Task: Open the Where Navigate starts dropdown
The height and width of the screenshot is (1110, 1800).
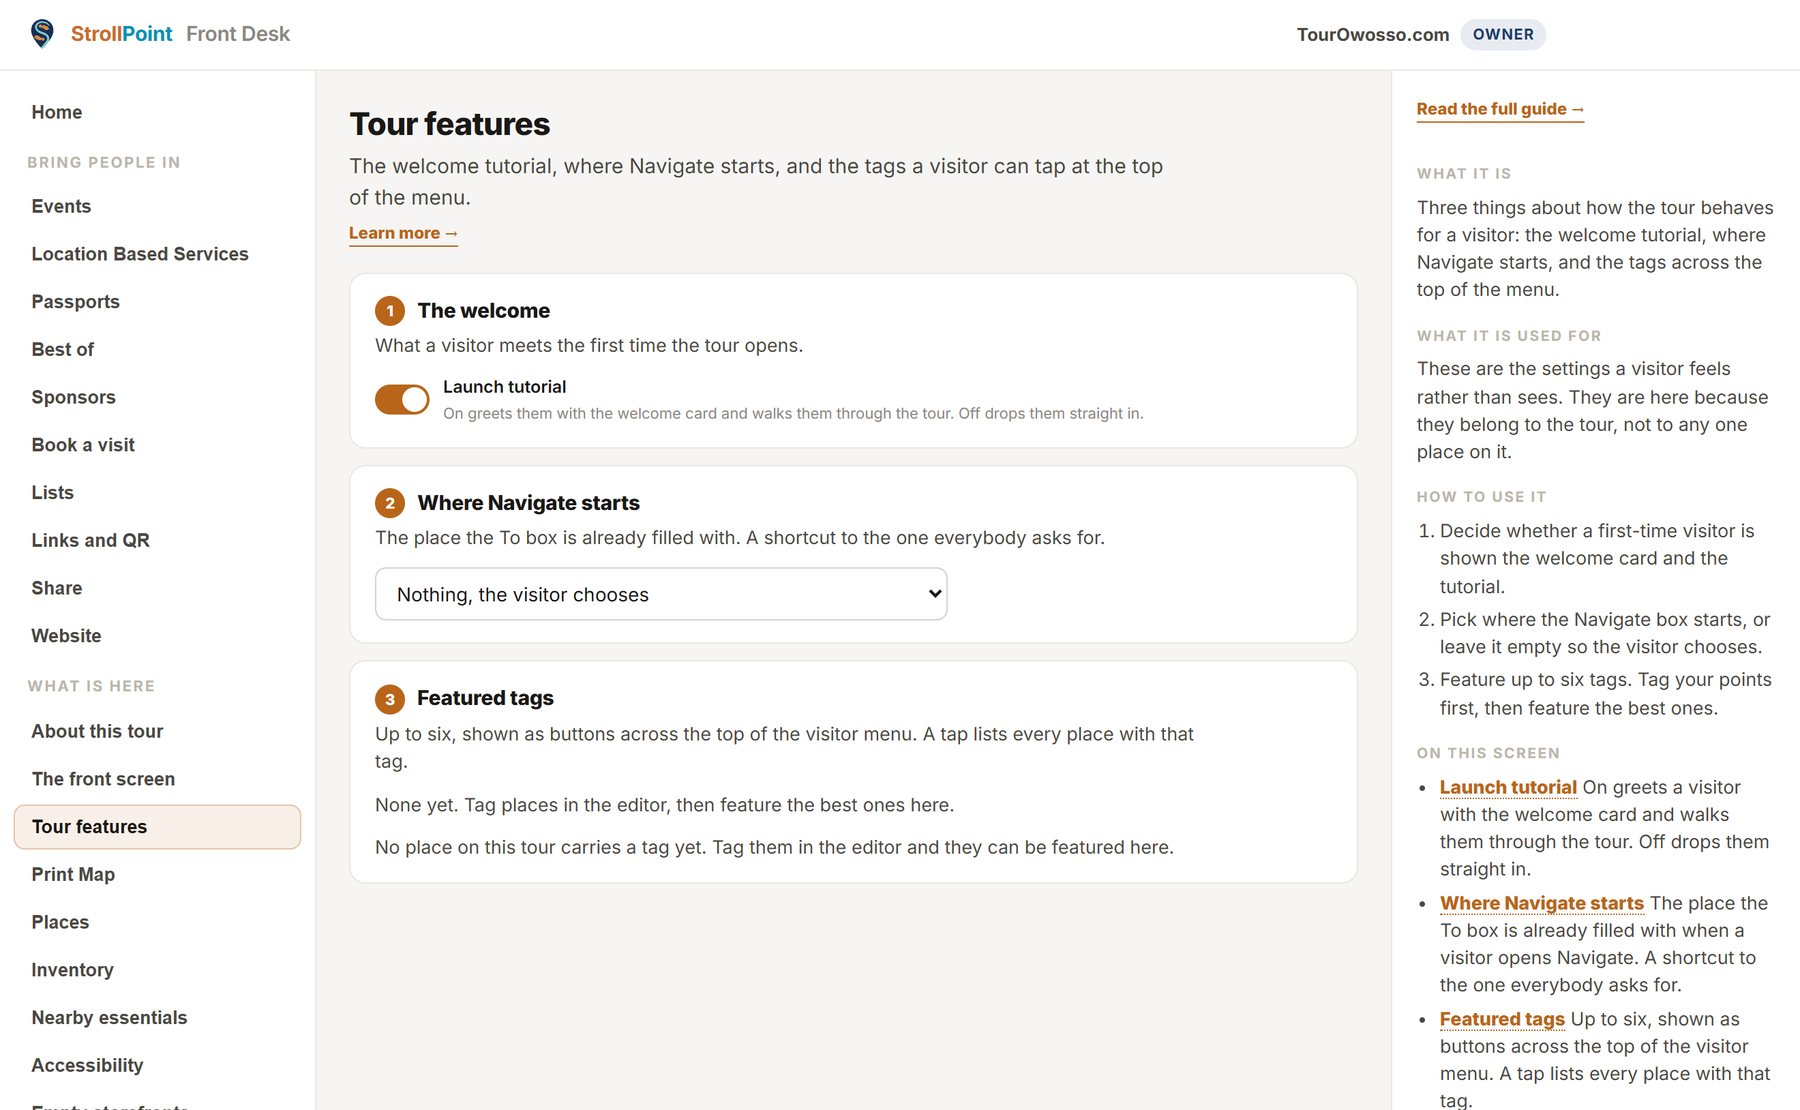Action: (x=661, y=594)
